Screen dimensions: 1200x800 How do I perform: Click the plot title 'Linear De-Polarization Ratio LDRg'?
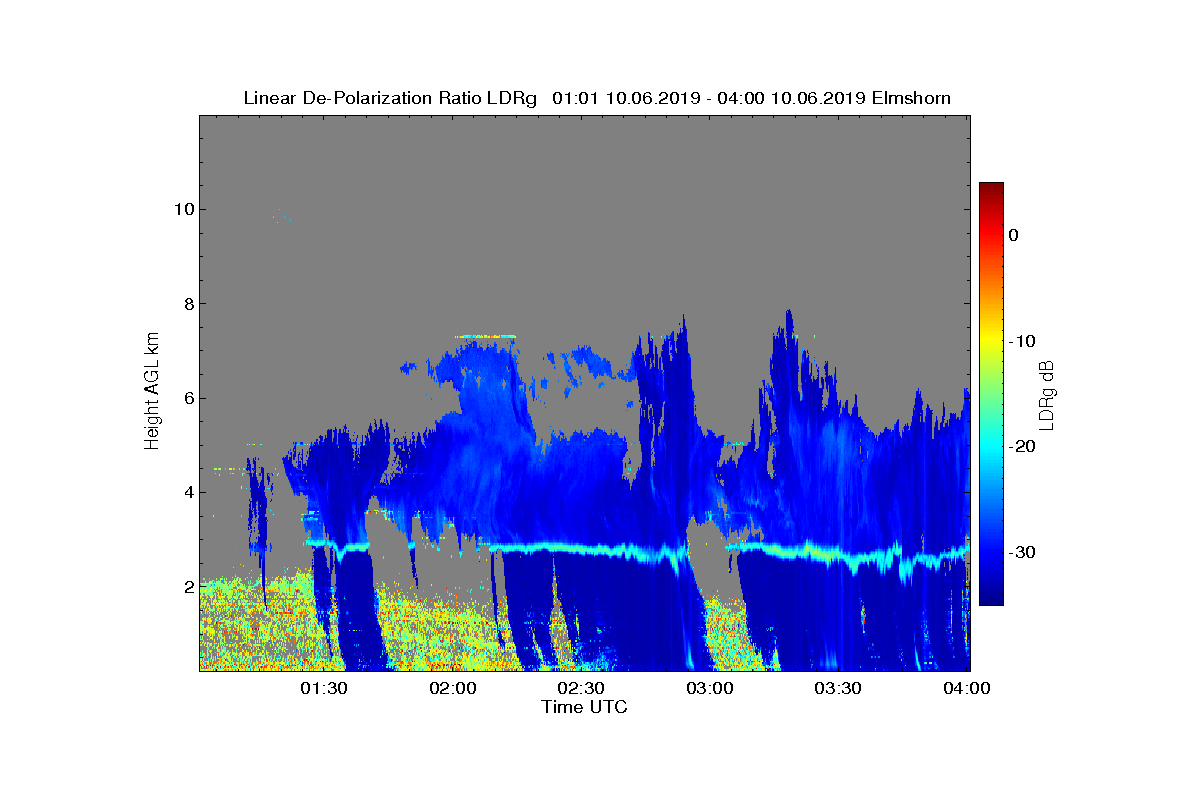coord(392,98)
